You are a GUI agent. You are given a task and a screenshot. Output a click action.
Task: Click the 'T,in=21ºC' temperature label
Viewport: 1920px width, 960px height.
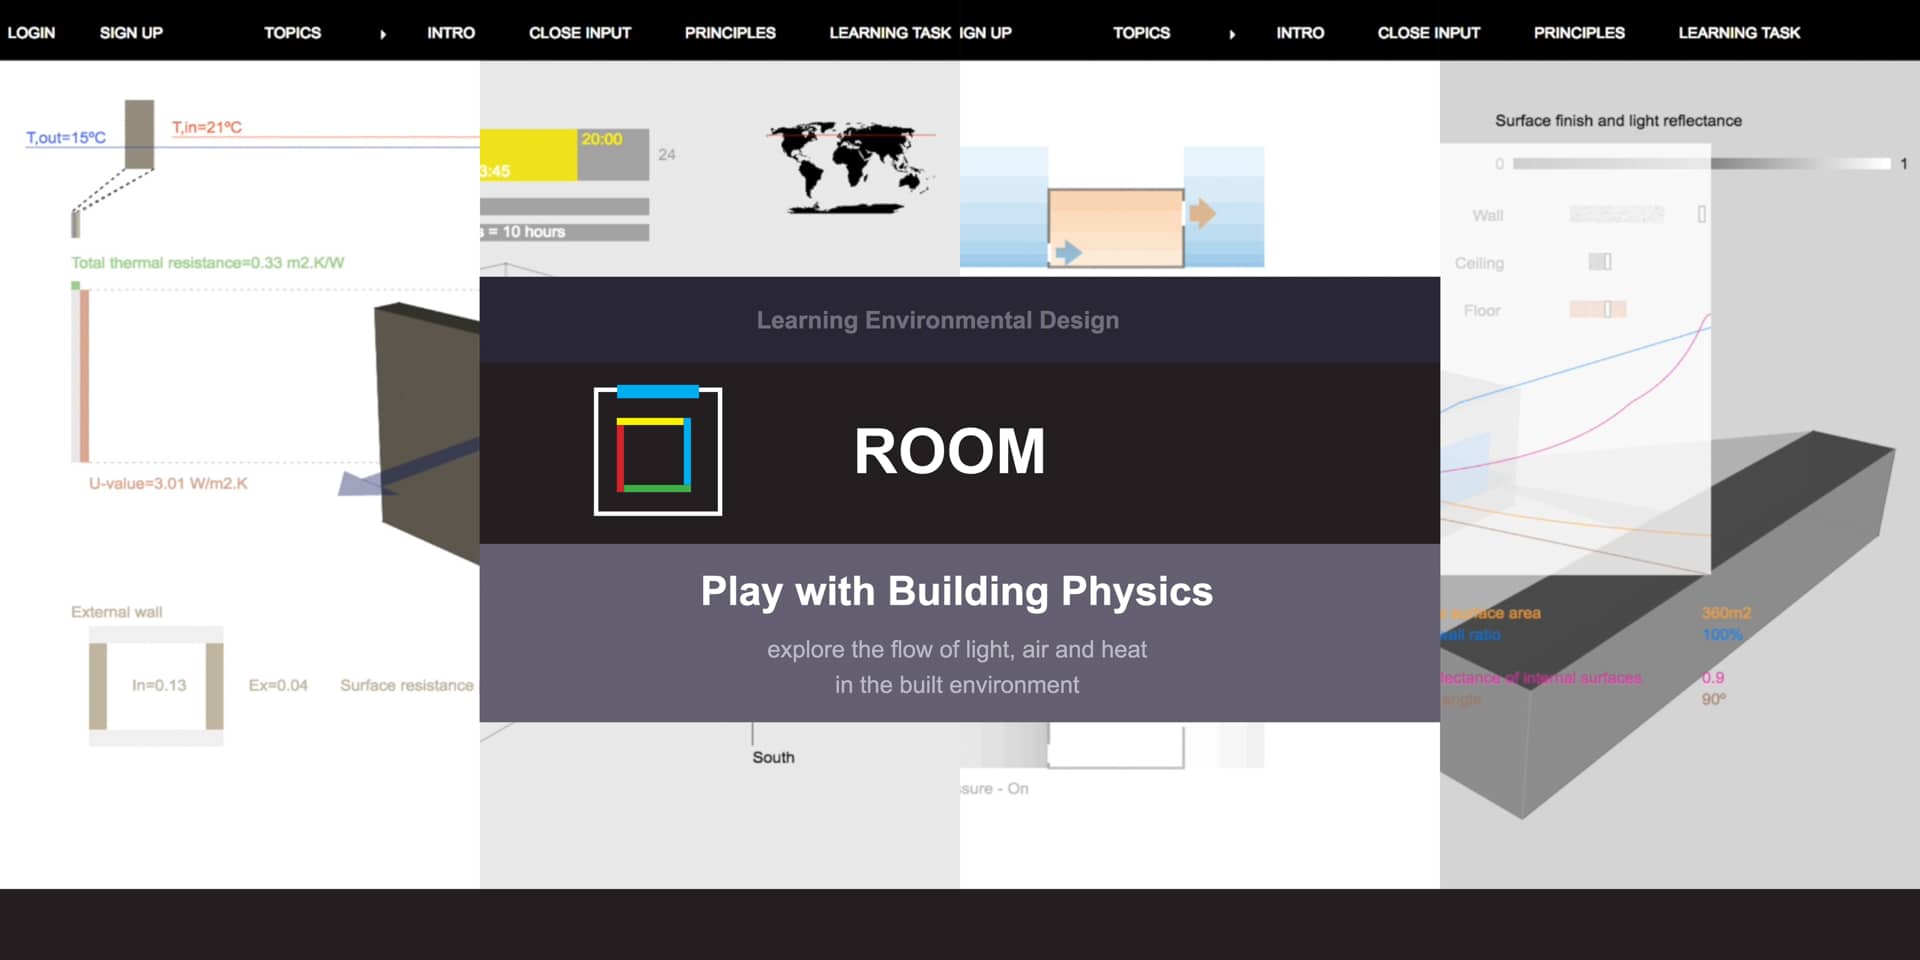click(207, 128)
